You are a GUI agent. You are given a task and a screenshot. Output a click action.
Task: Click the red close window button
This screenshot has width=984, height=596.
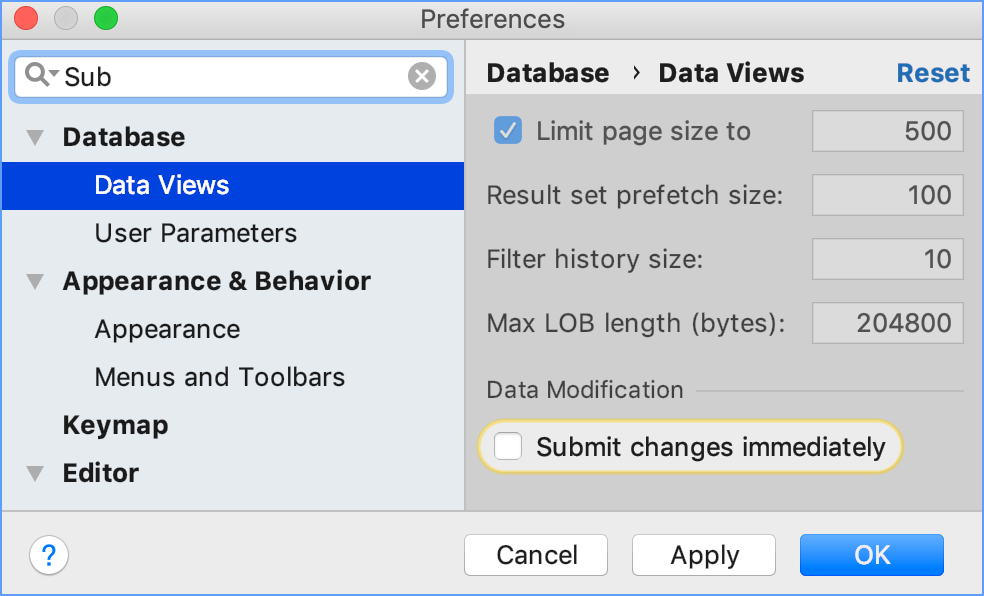click(x=26, y=18)
